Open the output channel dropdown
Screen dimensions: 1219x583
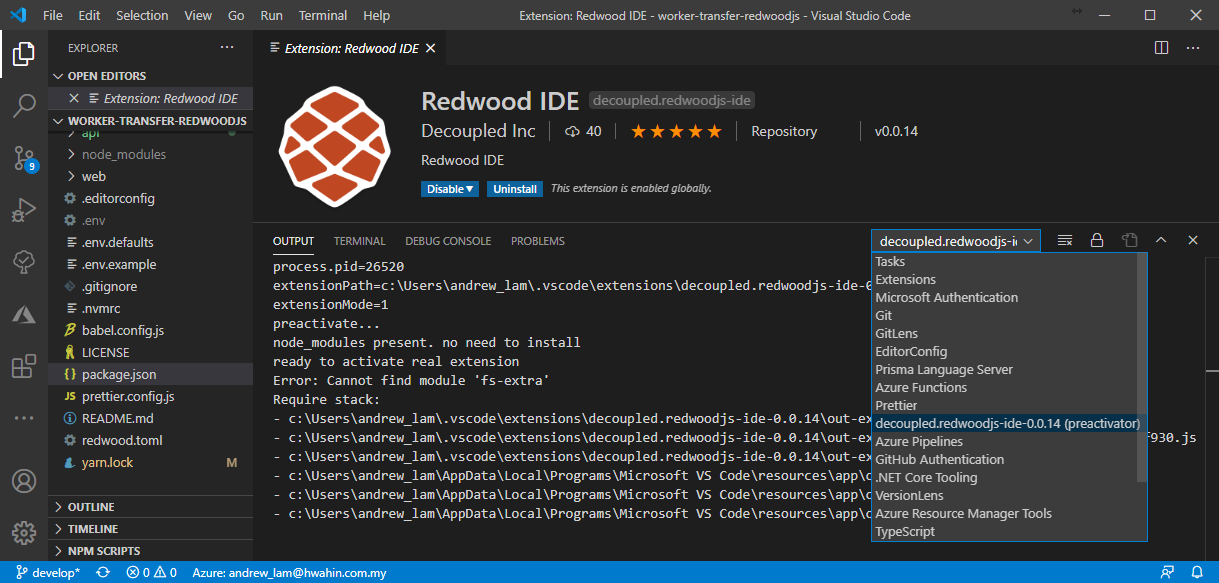[x=956, y=241]
